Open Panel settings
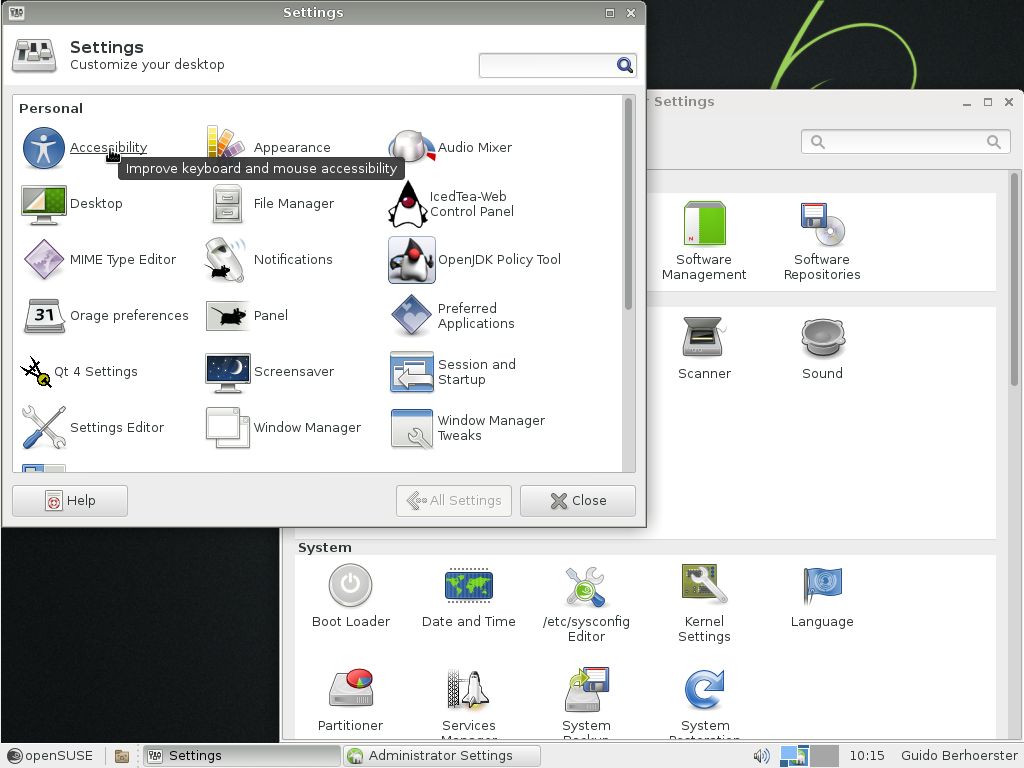The image size is (1024, 768). click(247, 315)
